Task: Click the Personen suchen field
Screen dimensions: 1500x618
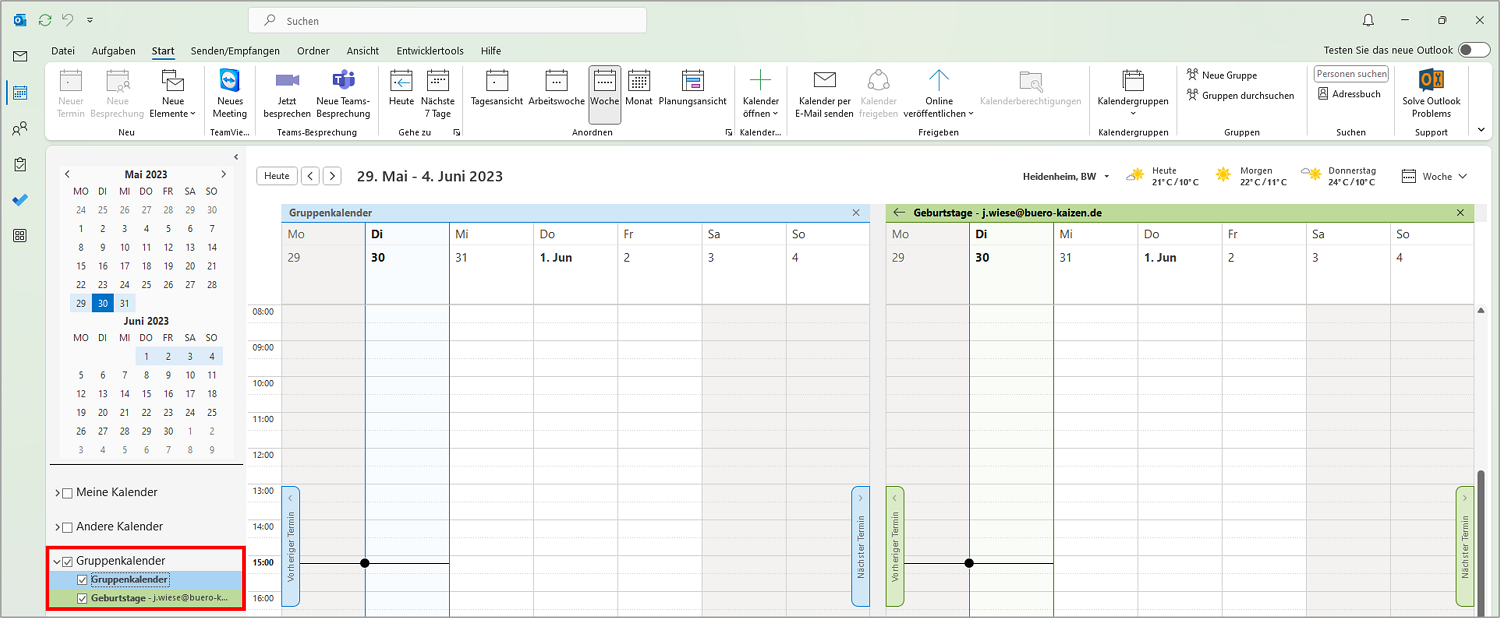Action: tap(1351, 74)
